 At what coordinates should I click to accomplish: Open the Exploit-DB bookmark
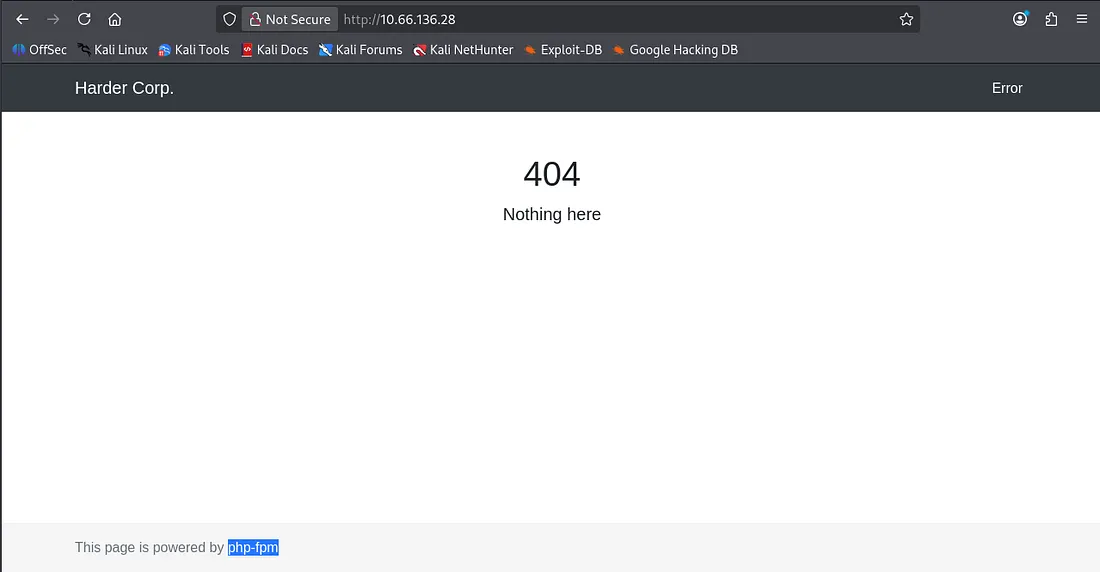point(563,50)
